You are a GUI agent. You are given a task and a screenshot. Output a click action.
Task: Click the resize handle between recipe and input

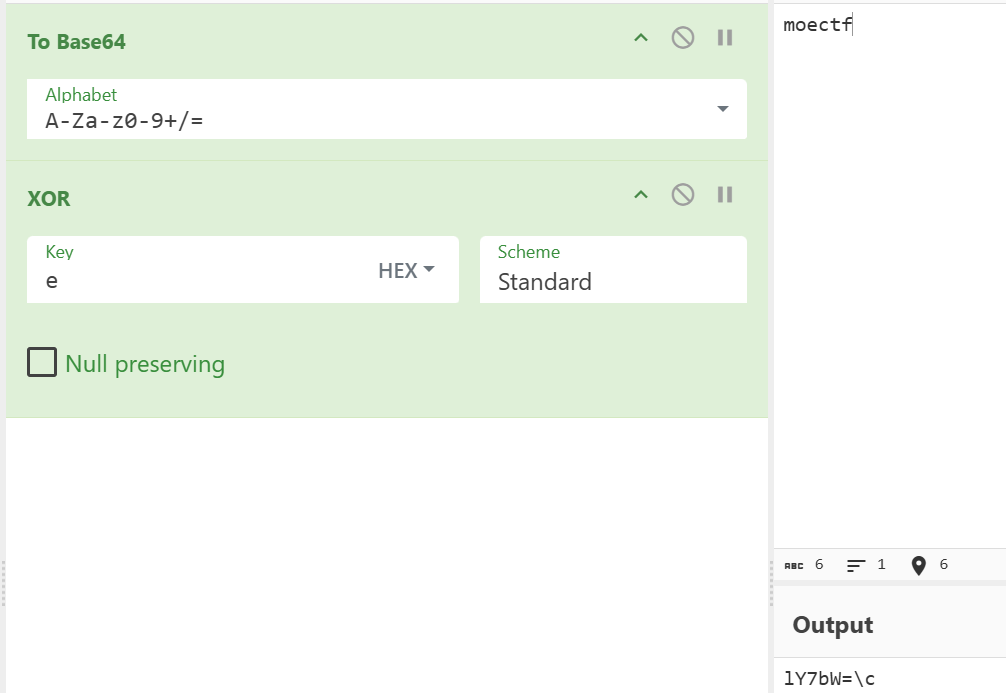point(771,583)
